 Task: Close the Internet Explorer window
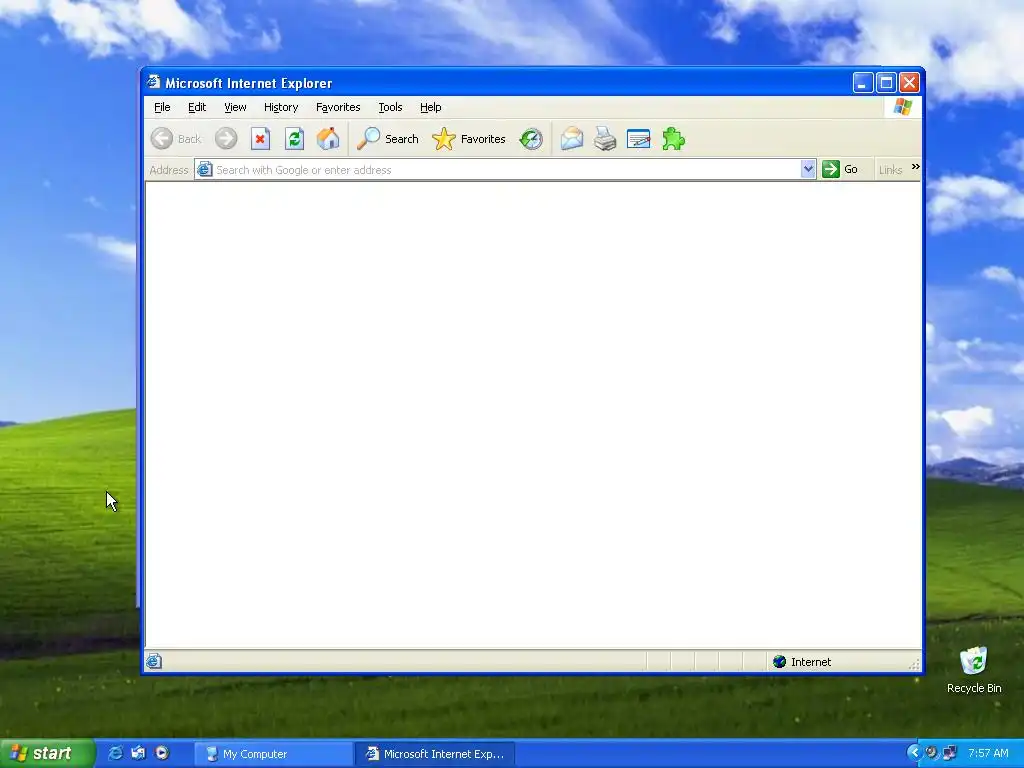point(909,82)
